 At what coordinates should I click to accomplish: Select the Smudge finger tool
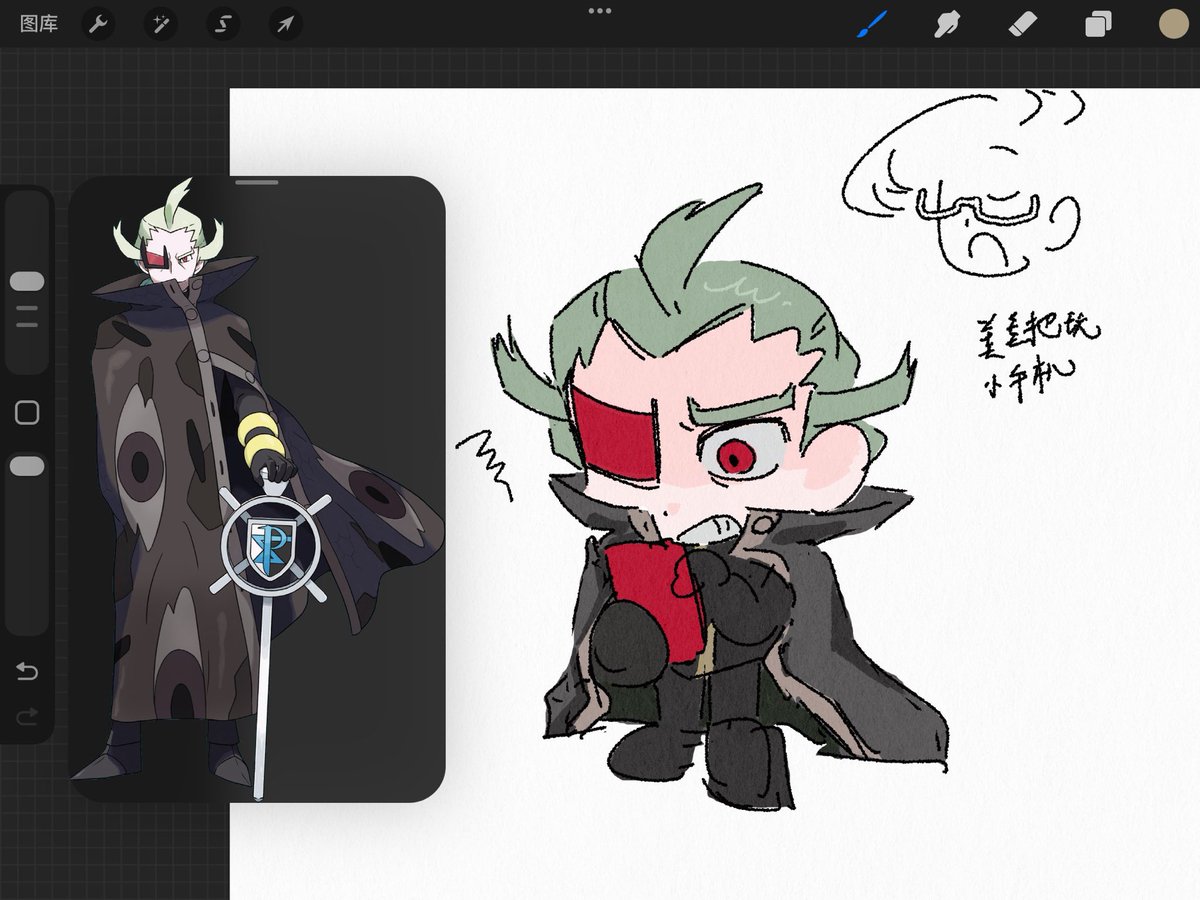[x=946, y=24]
